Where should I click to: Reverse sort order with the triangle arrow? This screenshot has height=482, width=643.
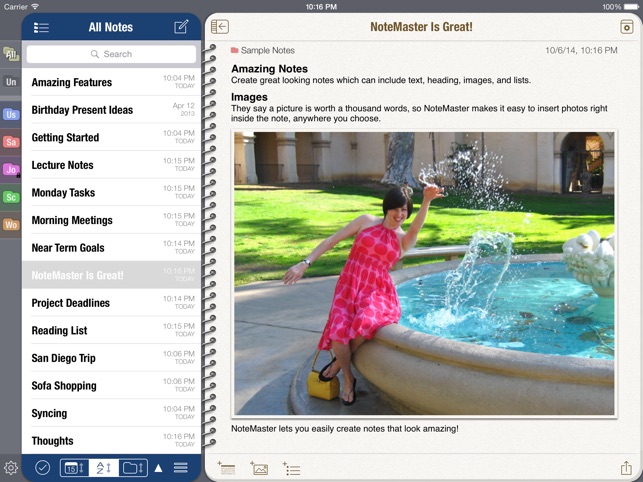[159, 468]
